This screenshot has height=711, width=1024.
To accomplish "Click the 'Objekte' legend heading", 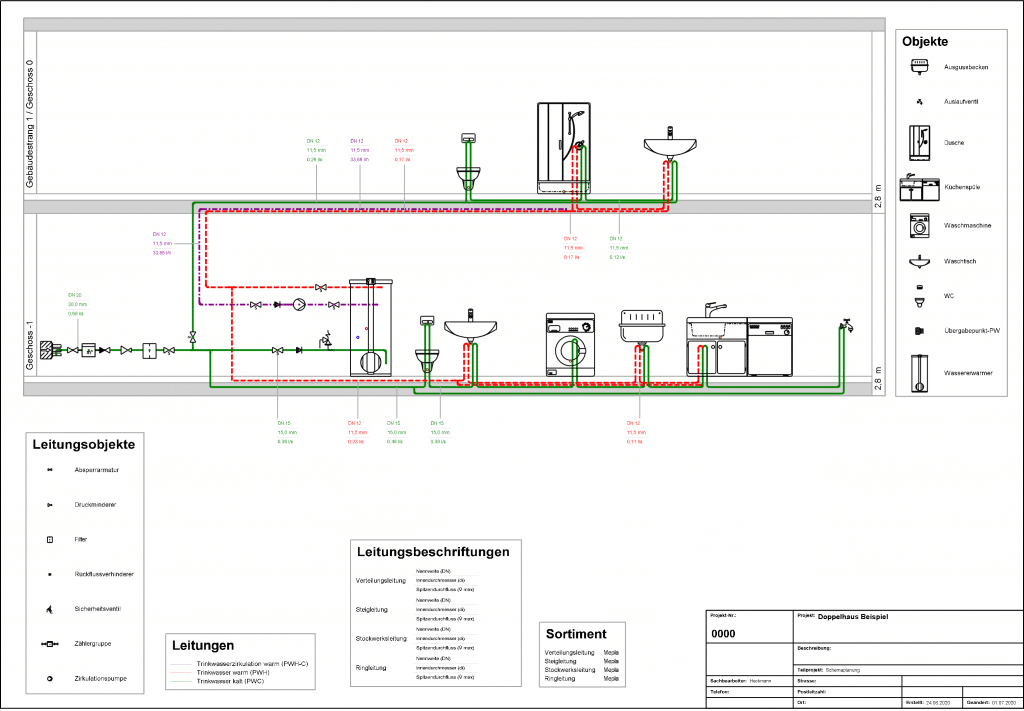I will click(925, 42).
